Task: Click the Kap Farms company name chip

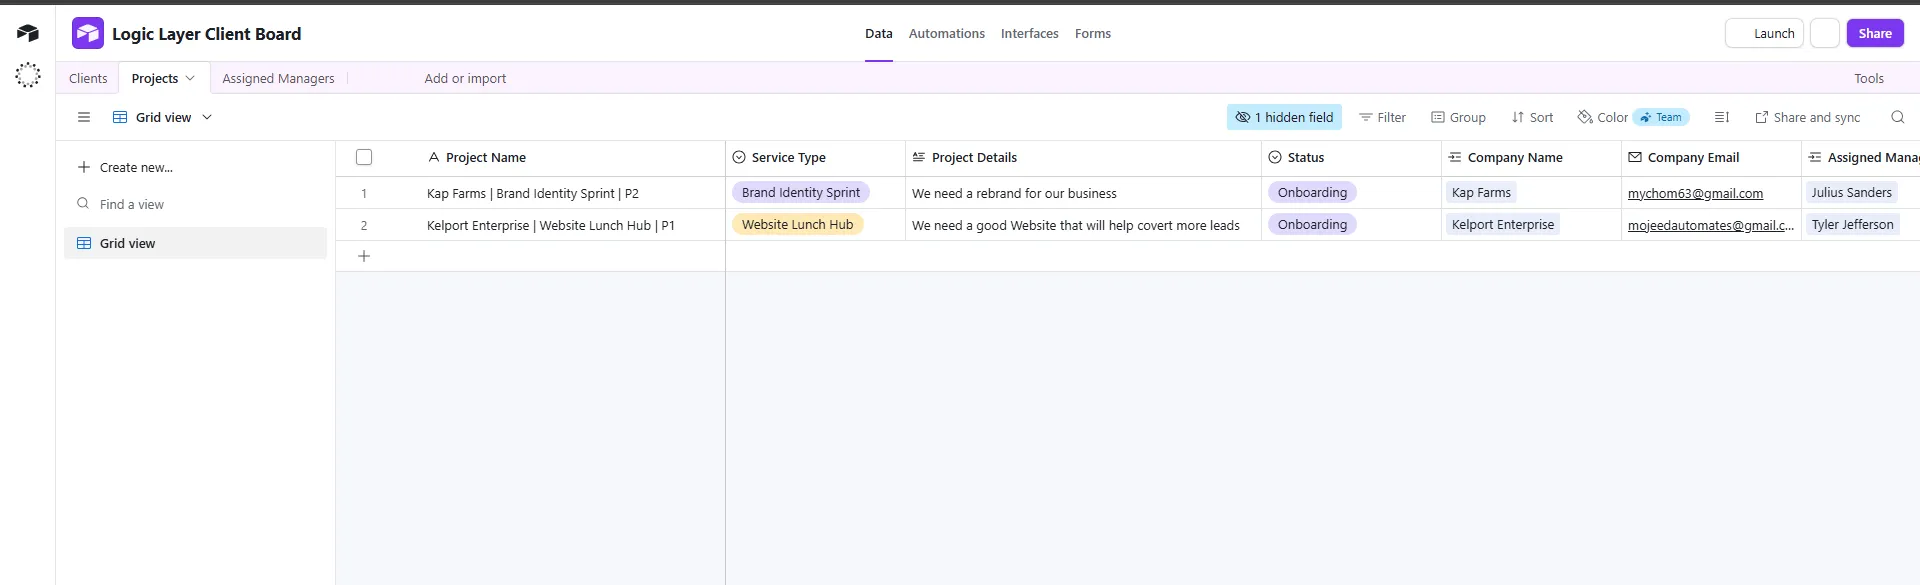Action: tap(1481, 192)
